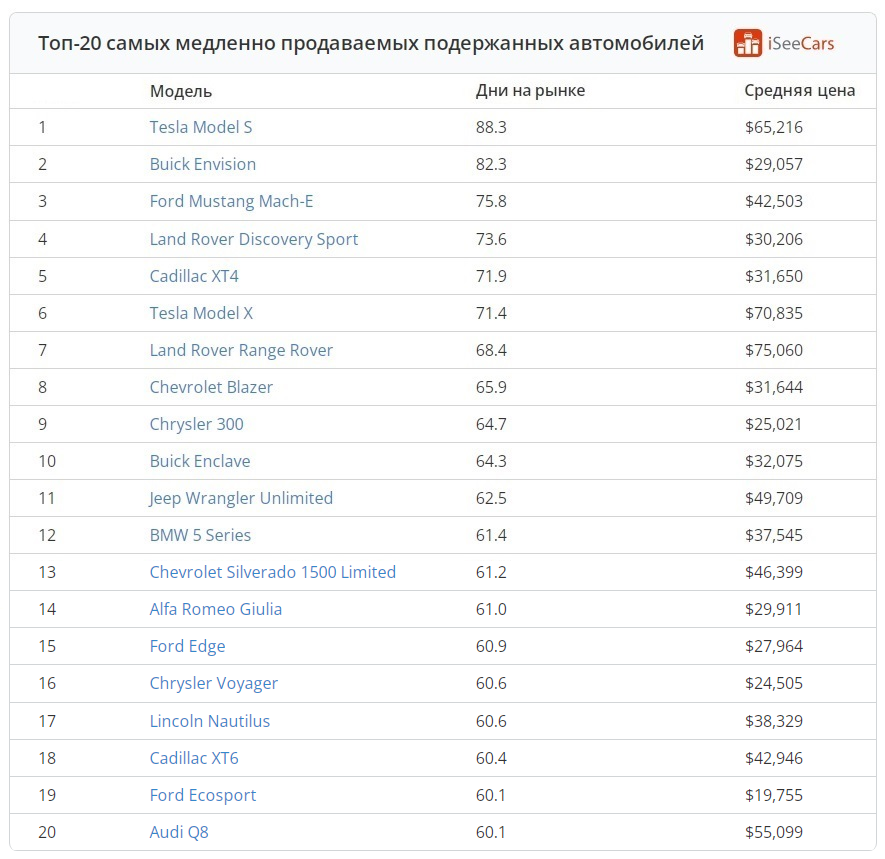Select the 71.9 days value
Screen dimensions: 885x859
(491, 277)
